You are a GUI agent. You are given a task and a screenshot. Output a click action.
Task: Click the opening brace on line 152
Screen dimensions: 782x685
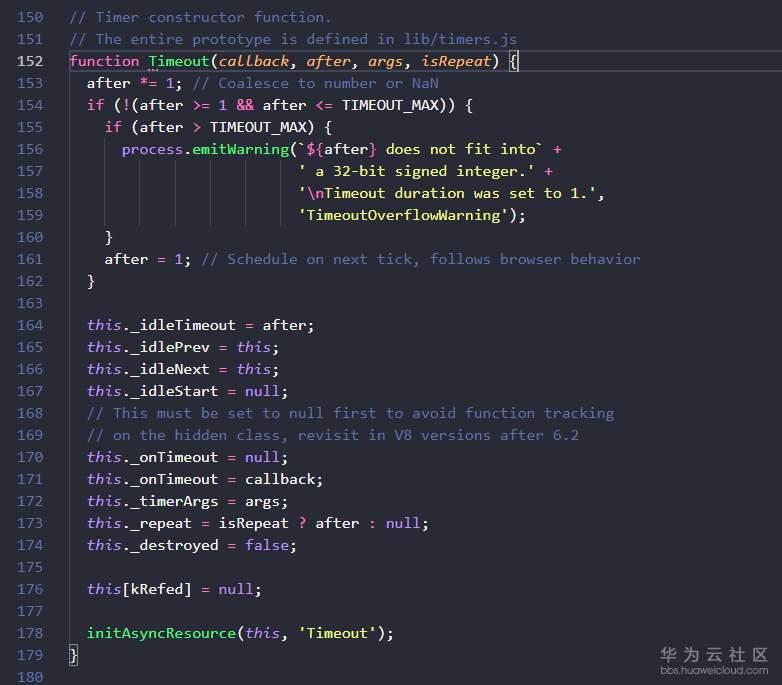(514, 61)
